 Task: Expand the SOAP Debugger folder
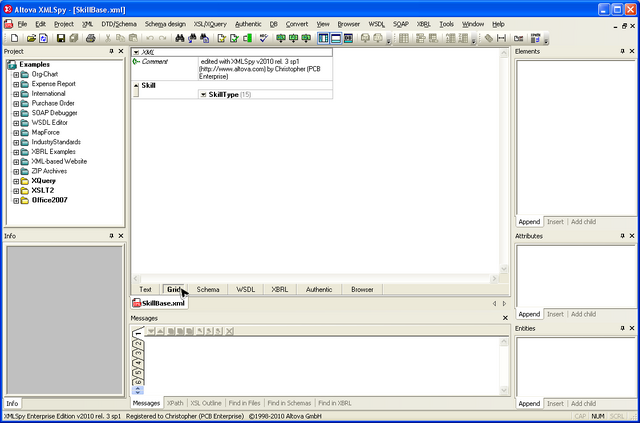point(16,113)
